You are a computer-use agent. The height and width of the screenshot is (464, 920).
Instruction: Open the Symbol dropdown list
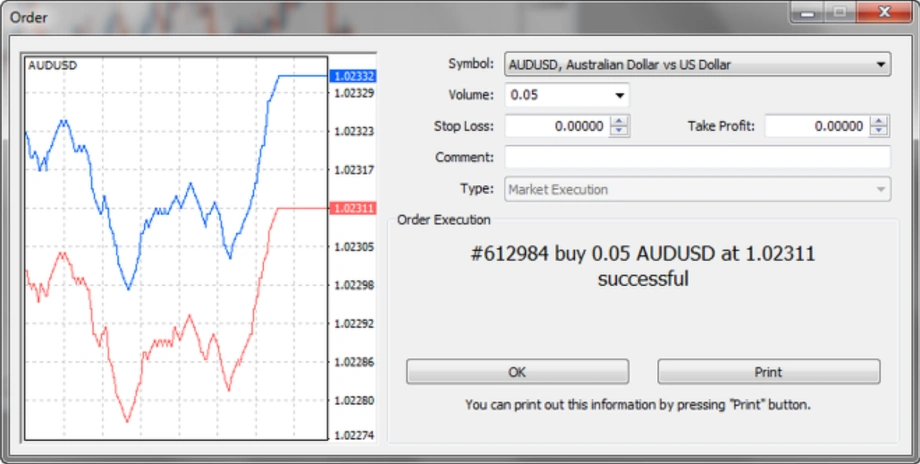881,65
